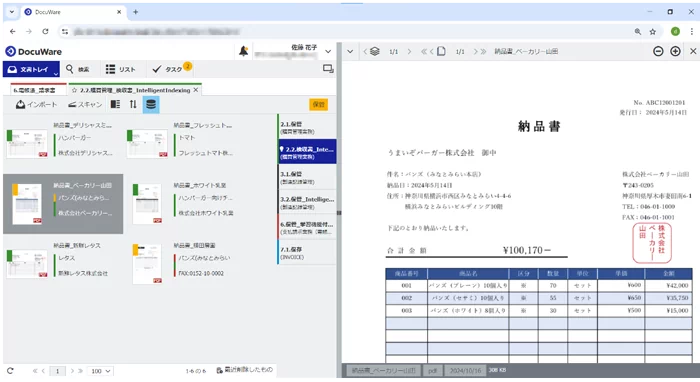
Task: Start a scan with スキャン
Action: click(85, 104)
